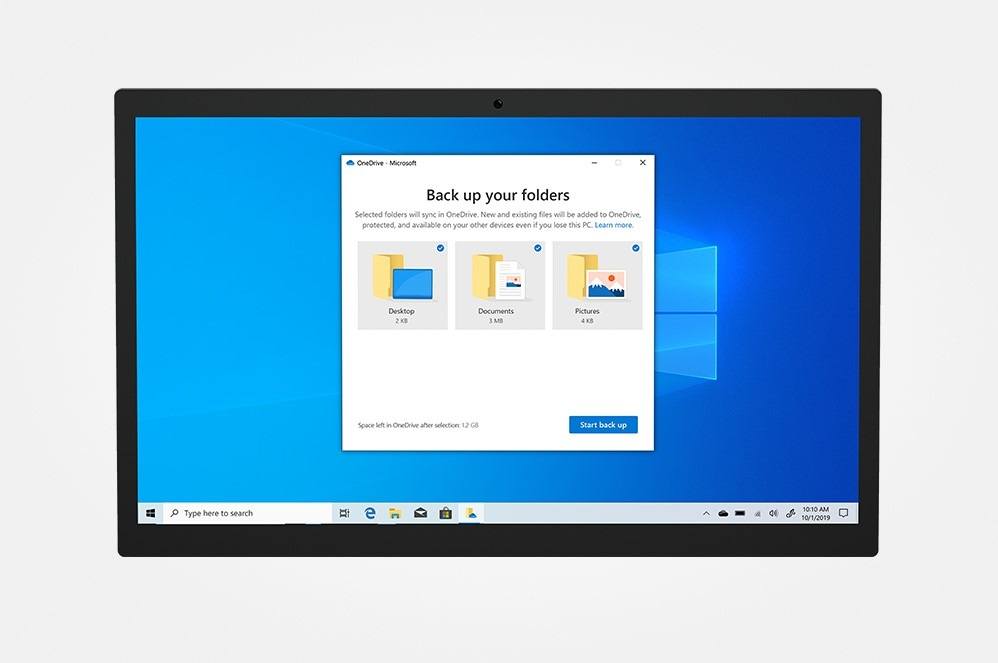This screenshot has height=663, width=998.
Task: Open the Windows Start menu
Action: (151, 513)
